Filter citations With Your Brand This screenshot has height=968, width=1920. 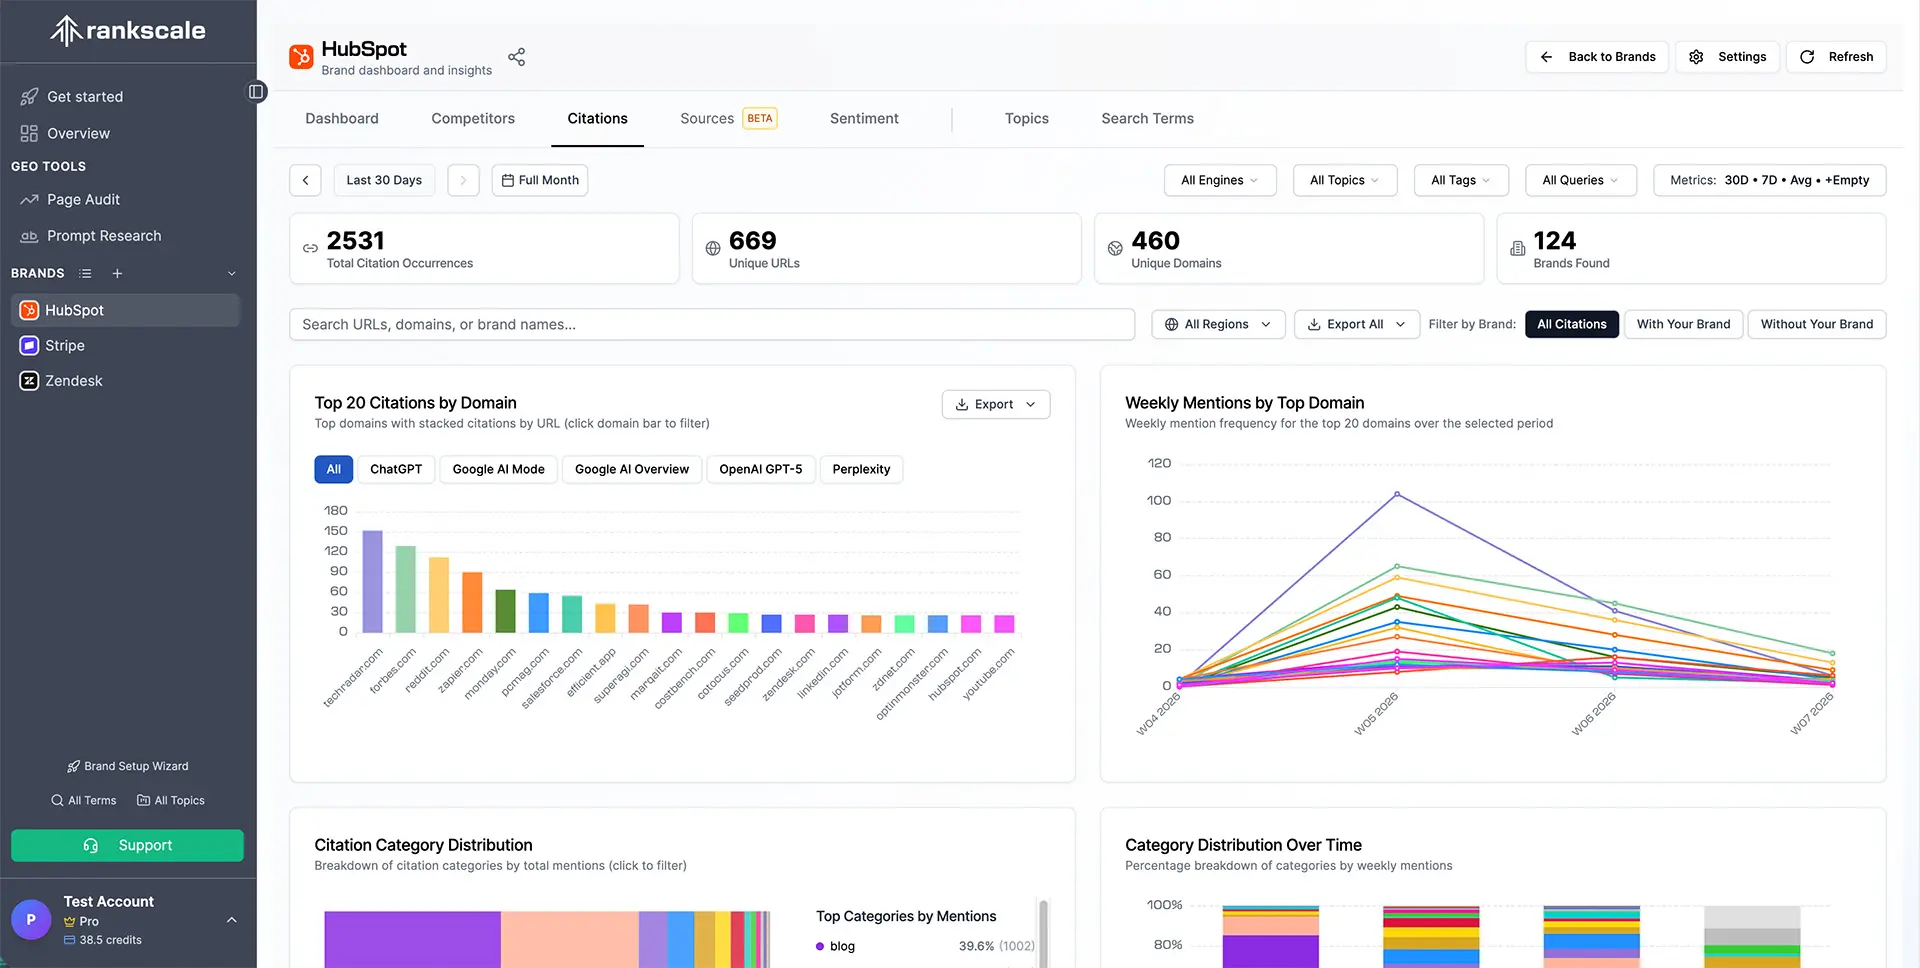click(1683, 324)
